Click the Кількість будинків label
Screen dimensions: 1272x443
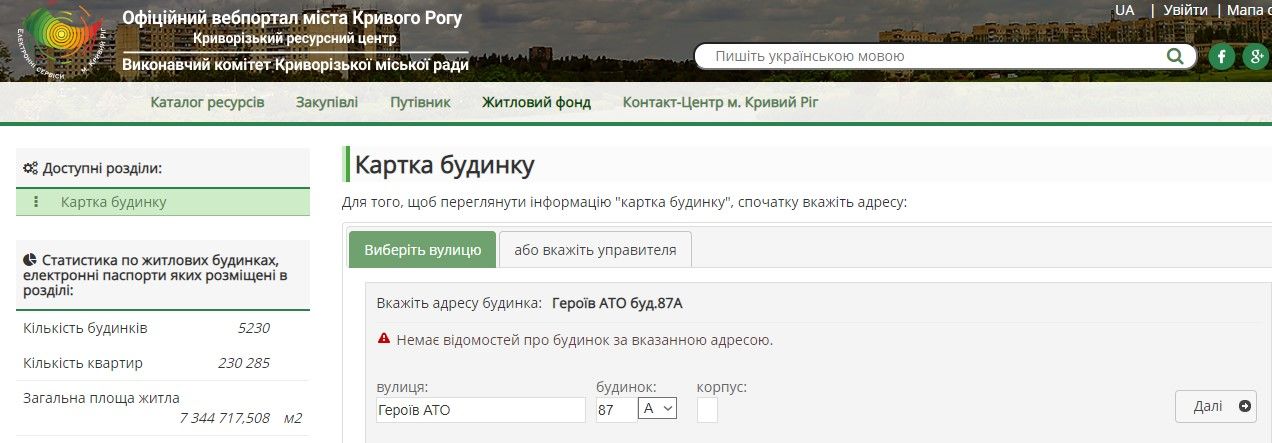[x=85, y=328]
